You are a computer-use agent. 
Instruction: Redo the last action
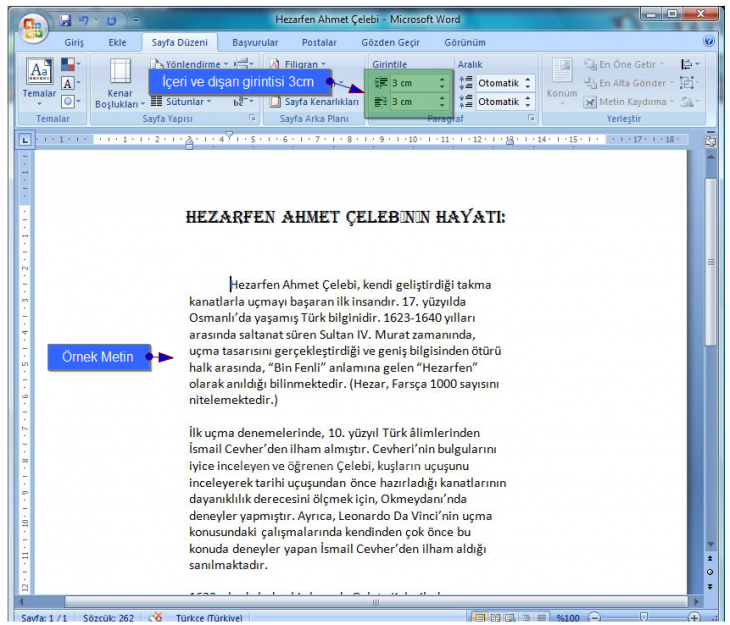[111, 20]
